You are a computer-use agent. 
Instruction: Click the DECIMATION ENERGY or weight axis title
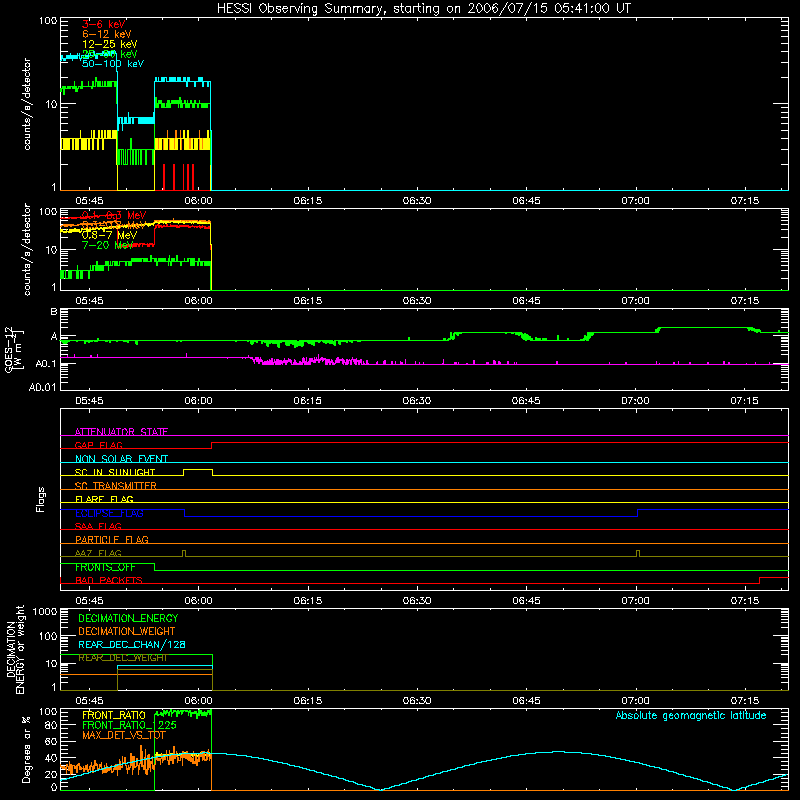(15, 649)
